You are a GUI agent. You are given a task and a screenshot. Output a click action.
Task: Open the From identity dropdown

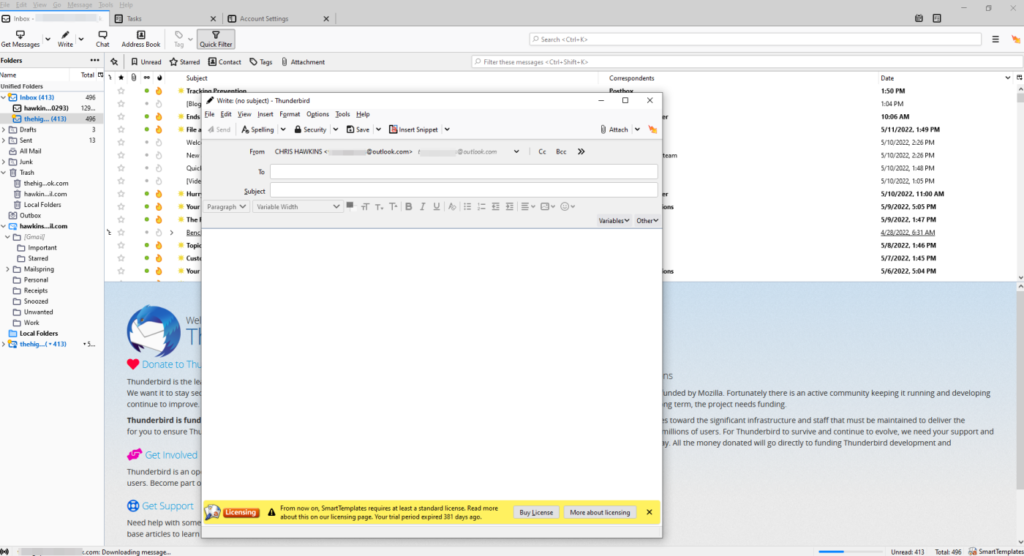tap(516, 152)
